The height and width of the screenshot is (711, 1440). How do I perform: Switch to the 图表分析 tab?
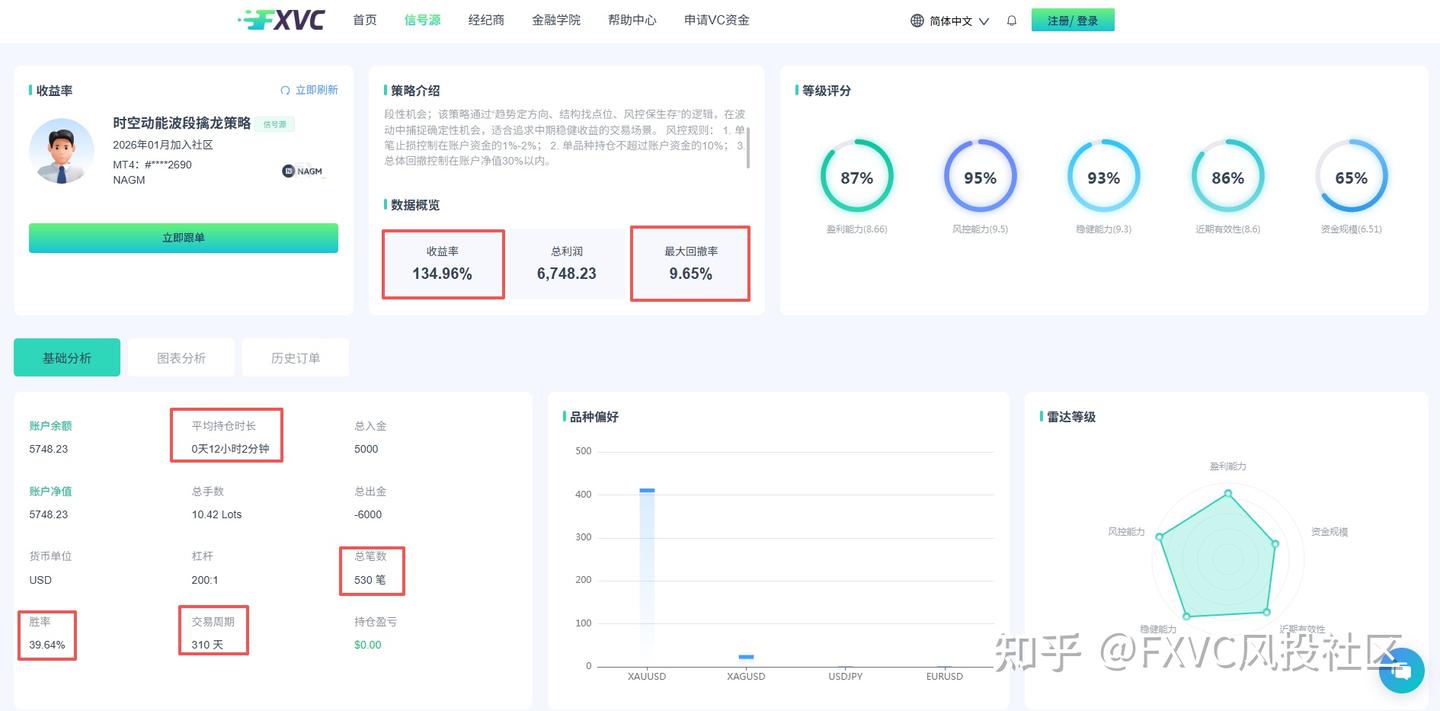coord(181,356)
